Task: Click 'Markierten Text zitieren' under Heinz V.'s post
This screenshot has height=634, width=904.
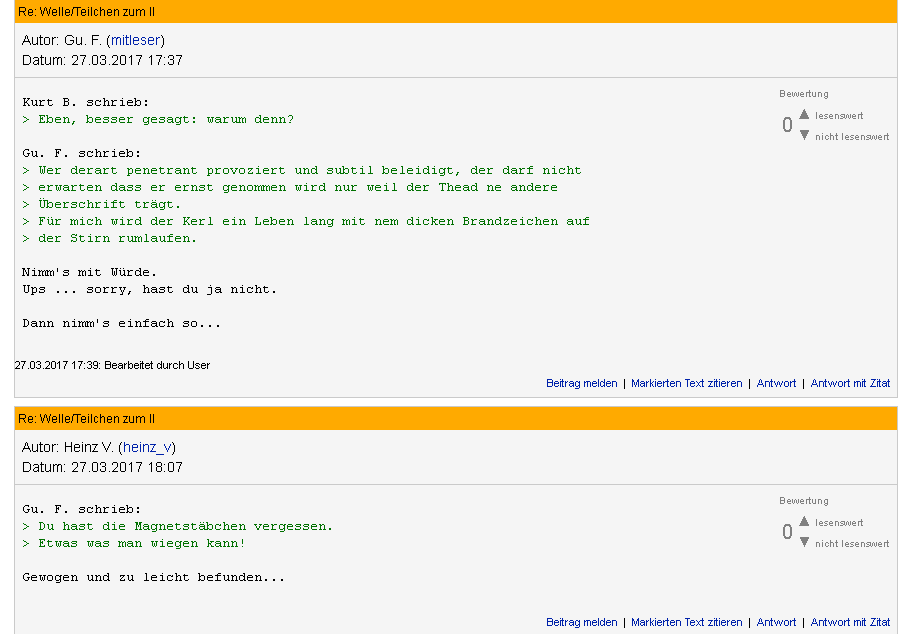Action: [687, 622]
